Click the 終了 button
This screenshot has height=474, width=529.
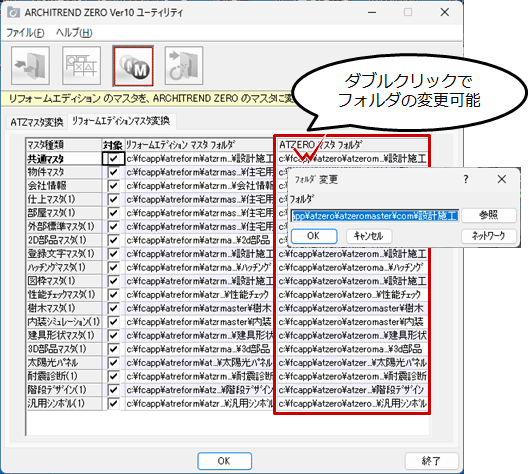click(431, 461)
